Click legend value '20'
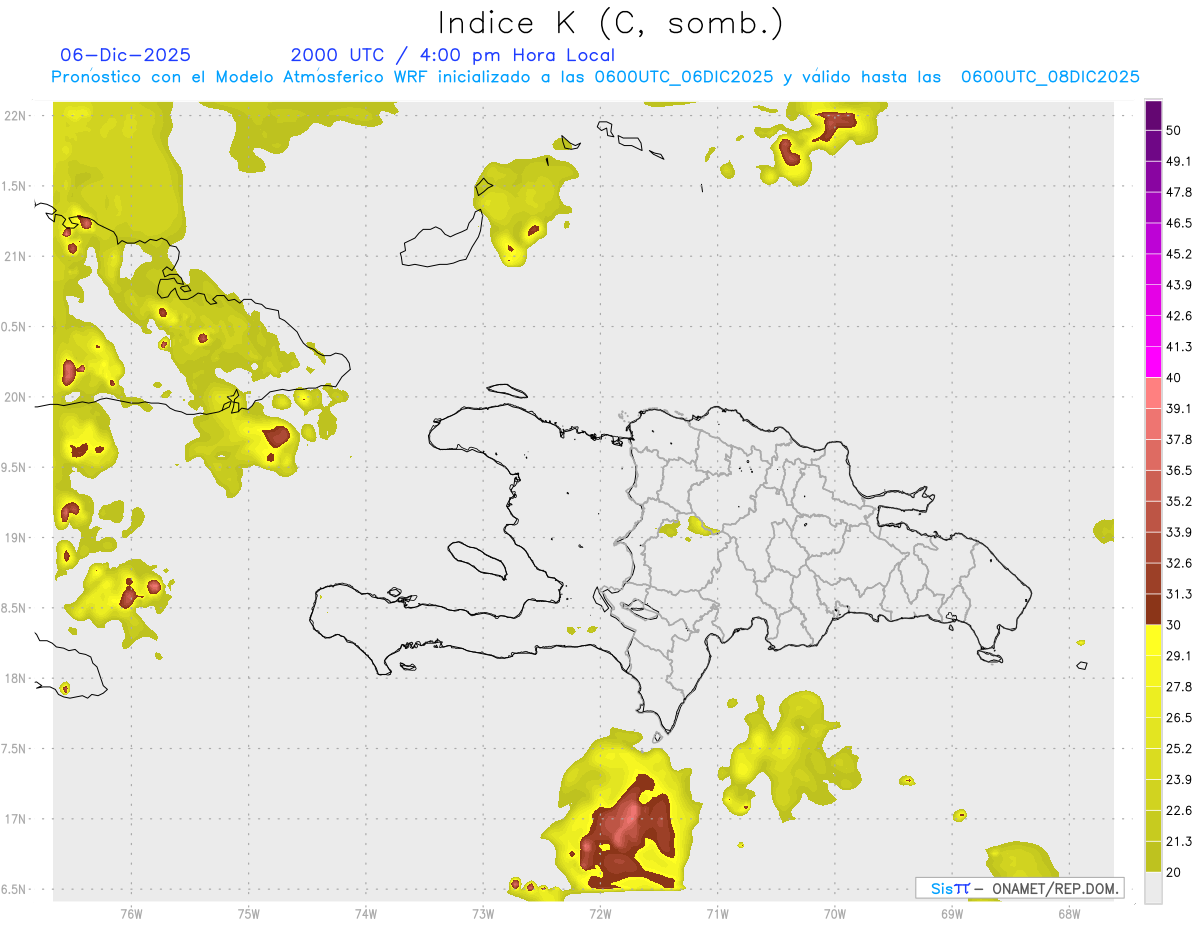1200x927 pixels. [1174, 872]
